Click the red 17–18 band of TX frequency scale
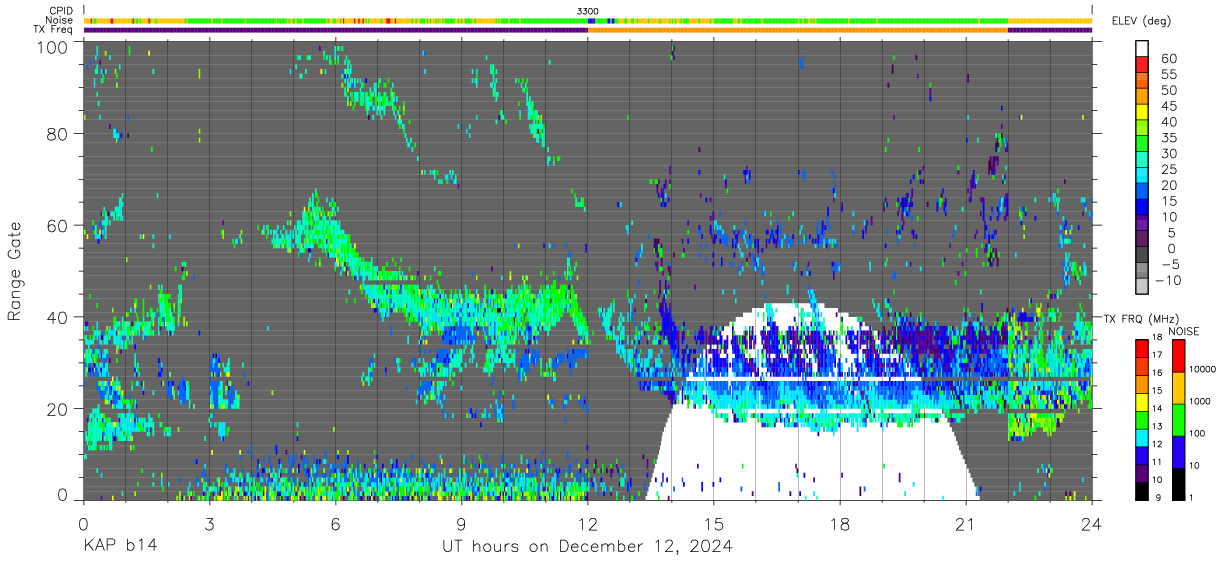Image resolution: width=1228 pixels, height=567 pixels. tap(1142, 349)
